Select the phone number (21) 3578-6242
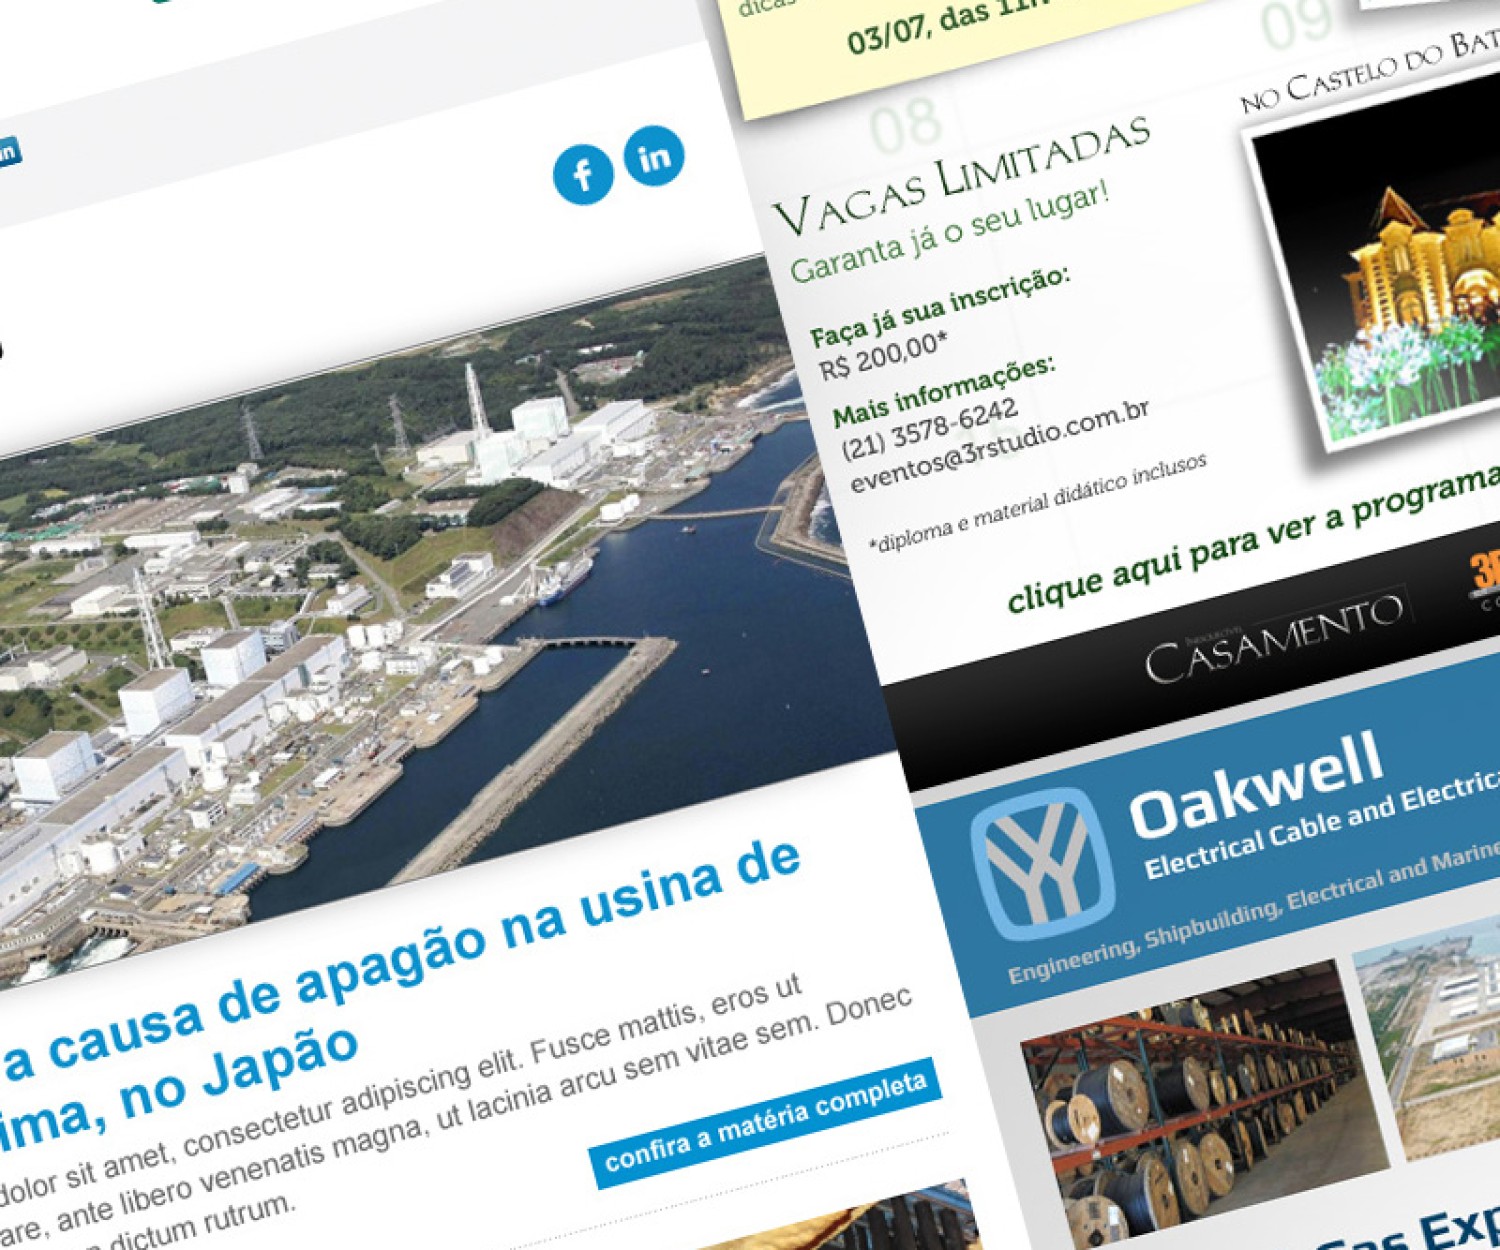This screenshot has width=1500, height=1250. (930, 428)
